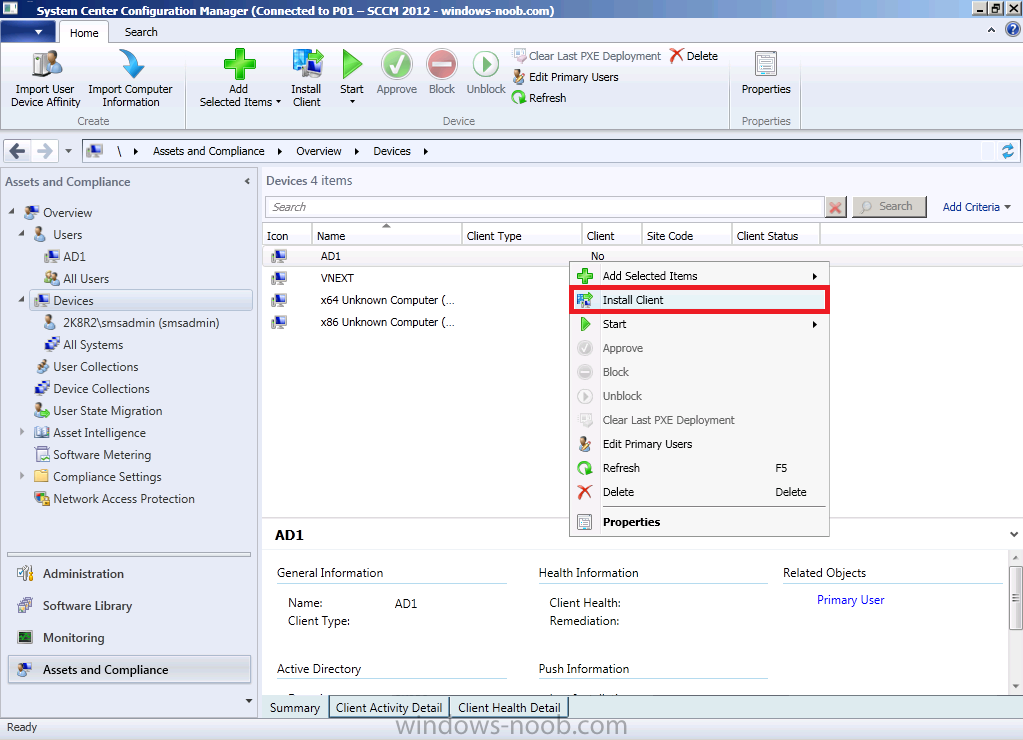Select 2K8R2\smsadmin device tree item
Viewport: 1023px width, 740px height.
pyautogui.click(x=131, y=323)
